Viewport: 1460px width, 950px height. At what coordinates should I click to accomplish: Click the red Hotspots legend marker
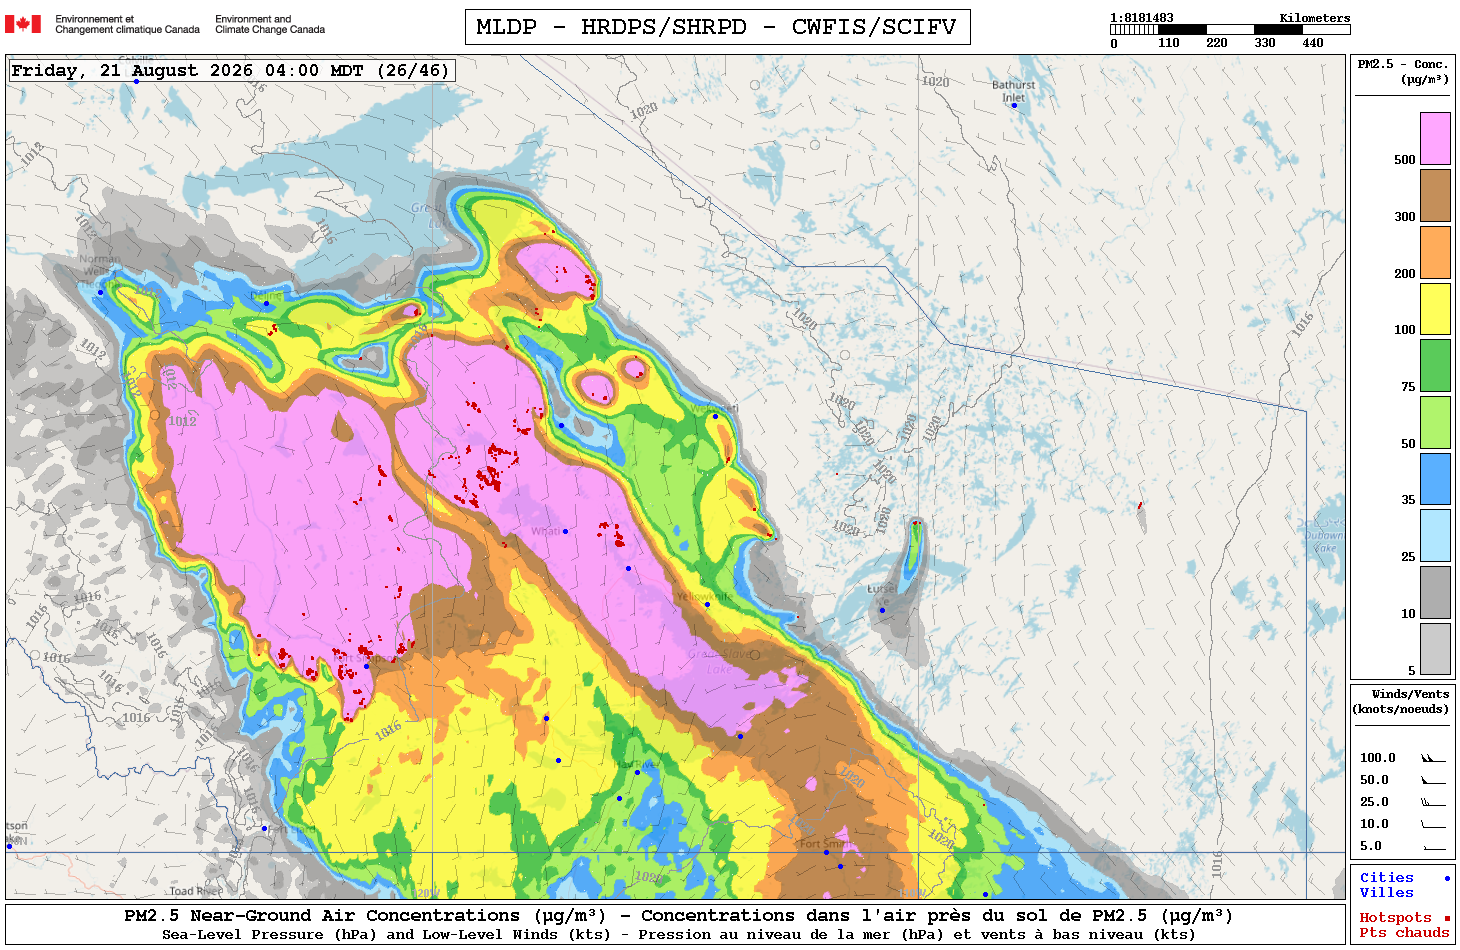[x=1446, y=918]
